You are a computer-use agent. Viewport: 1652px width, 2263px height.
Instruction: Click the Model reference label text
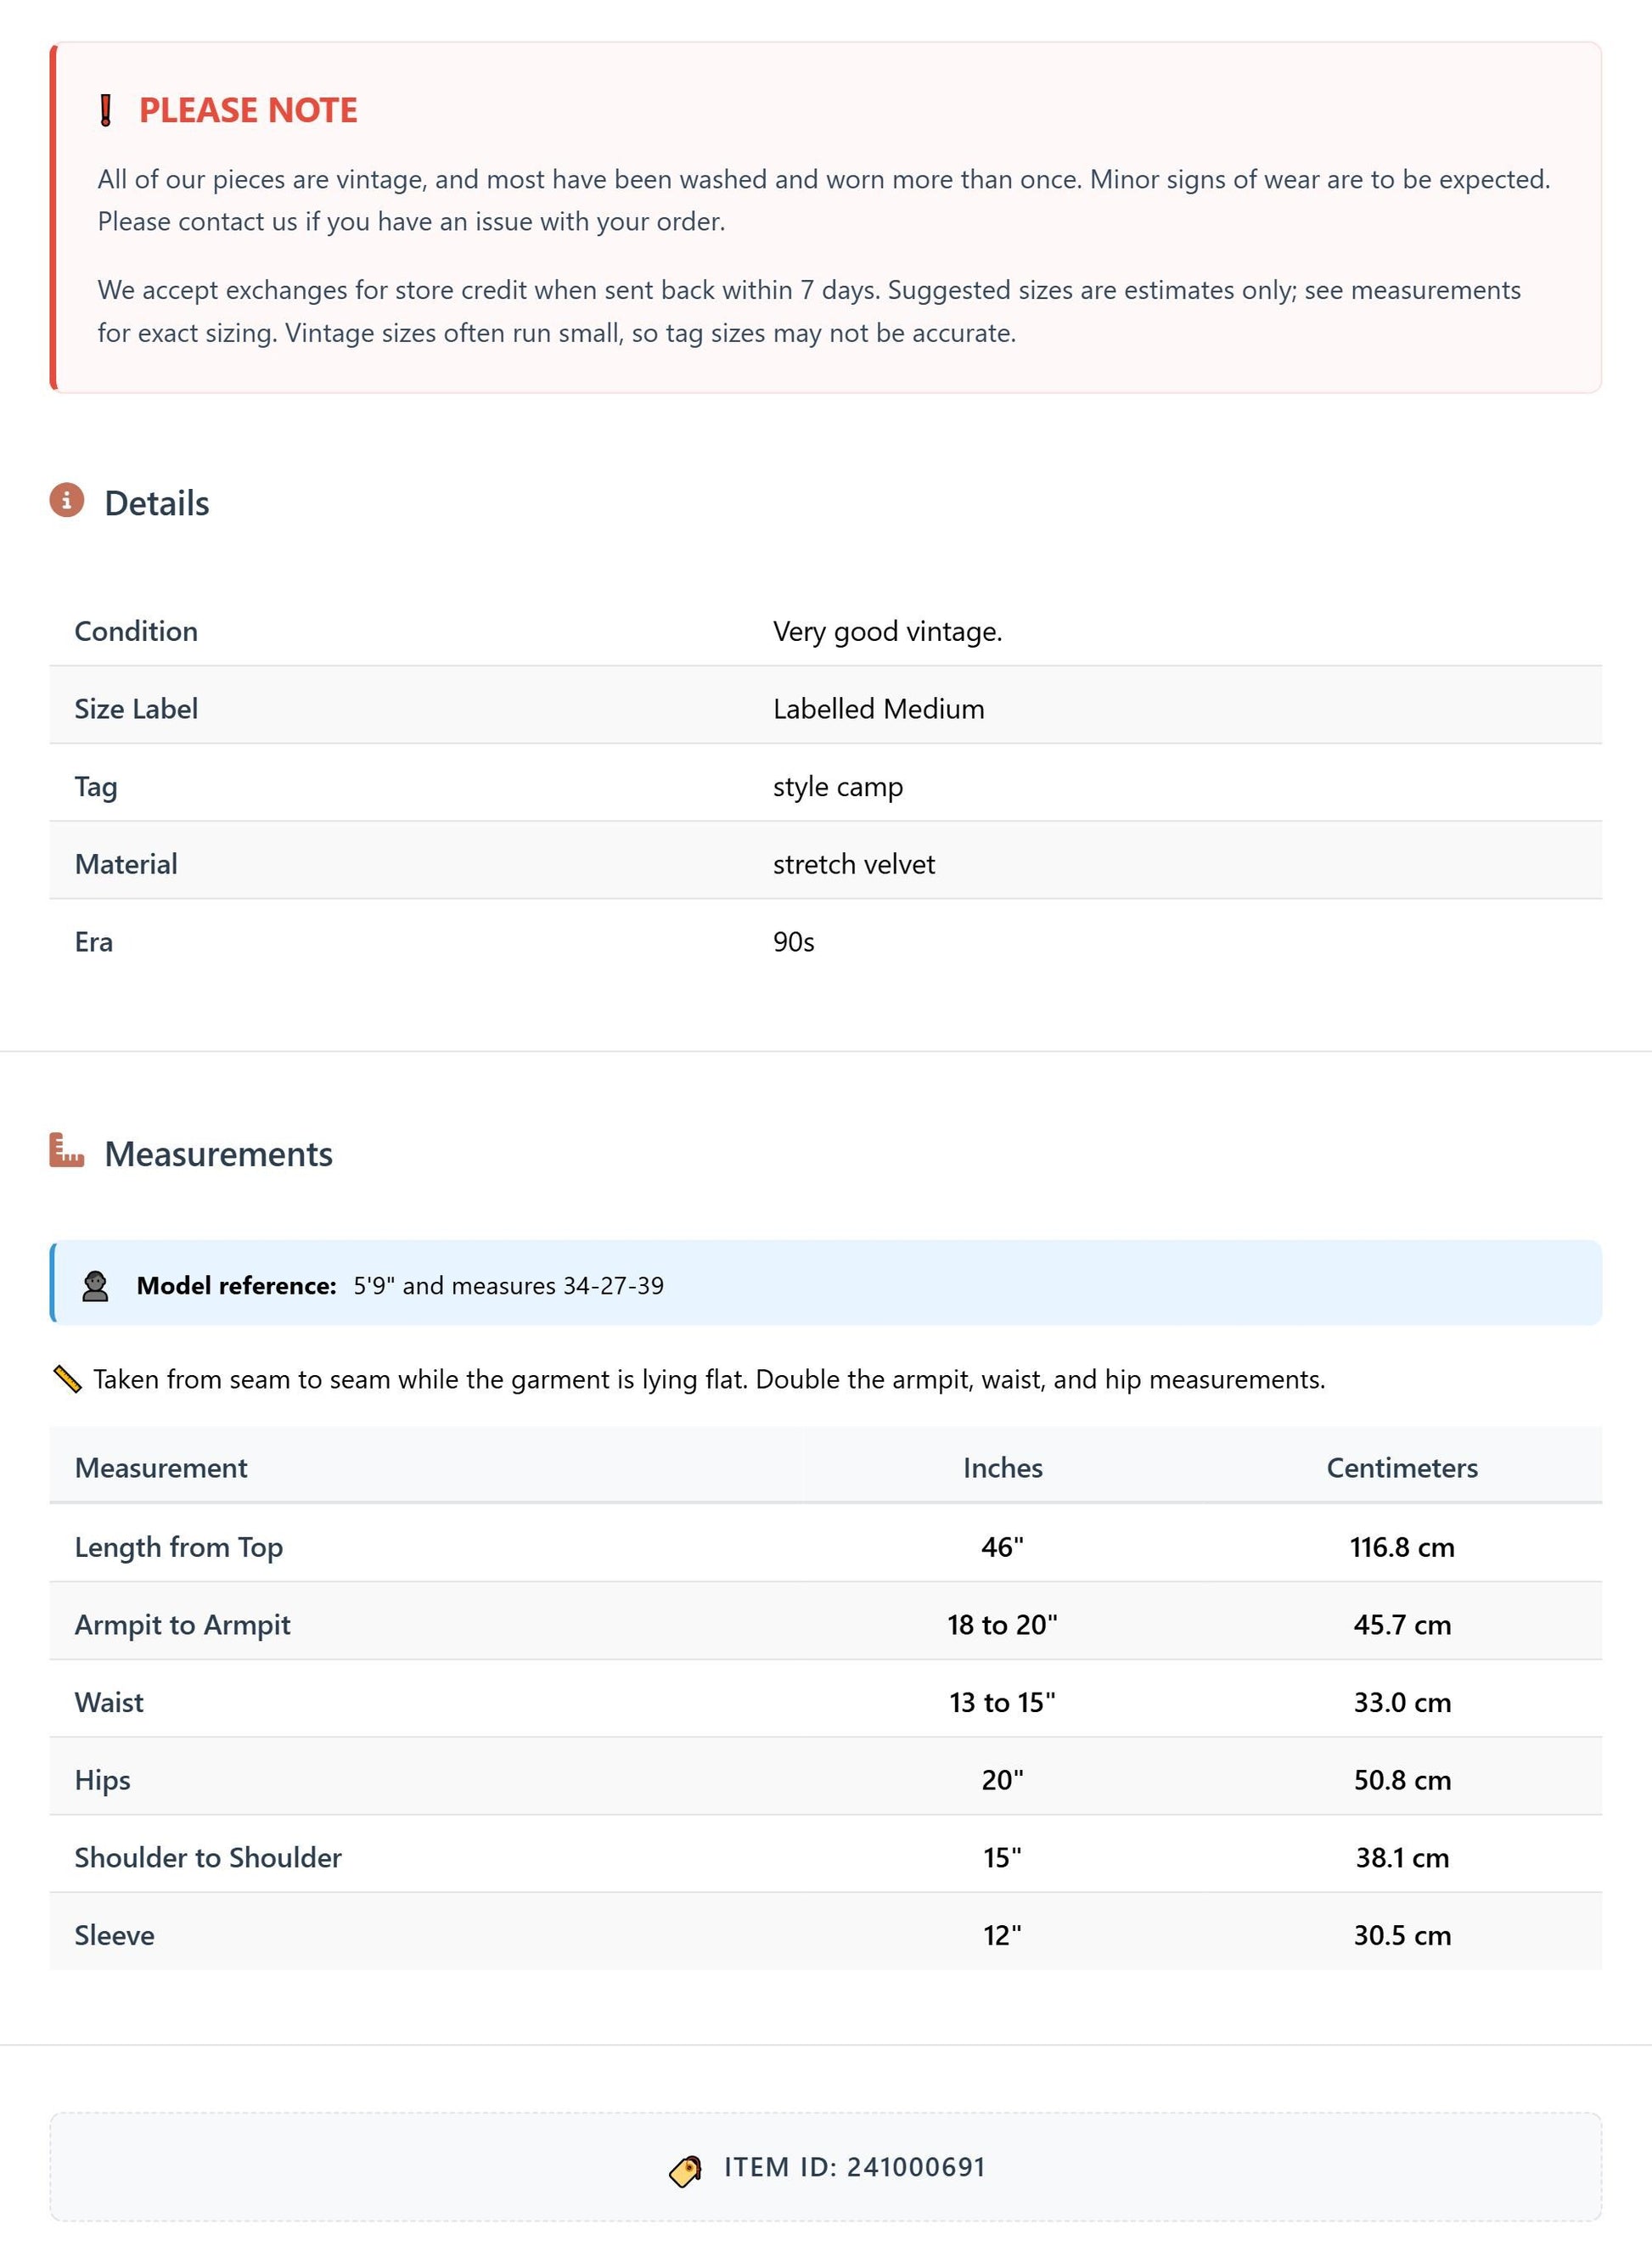[237, 1286]
